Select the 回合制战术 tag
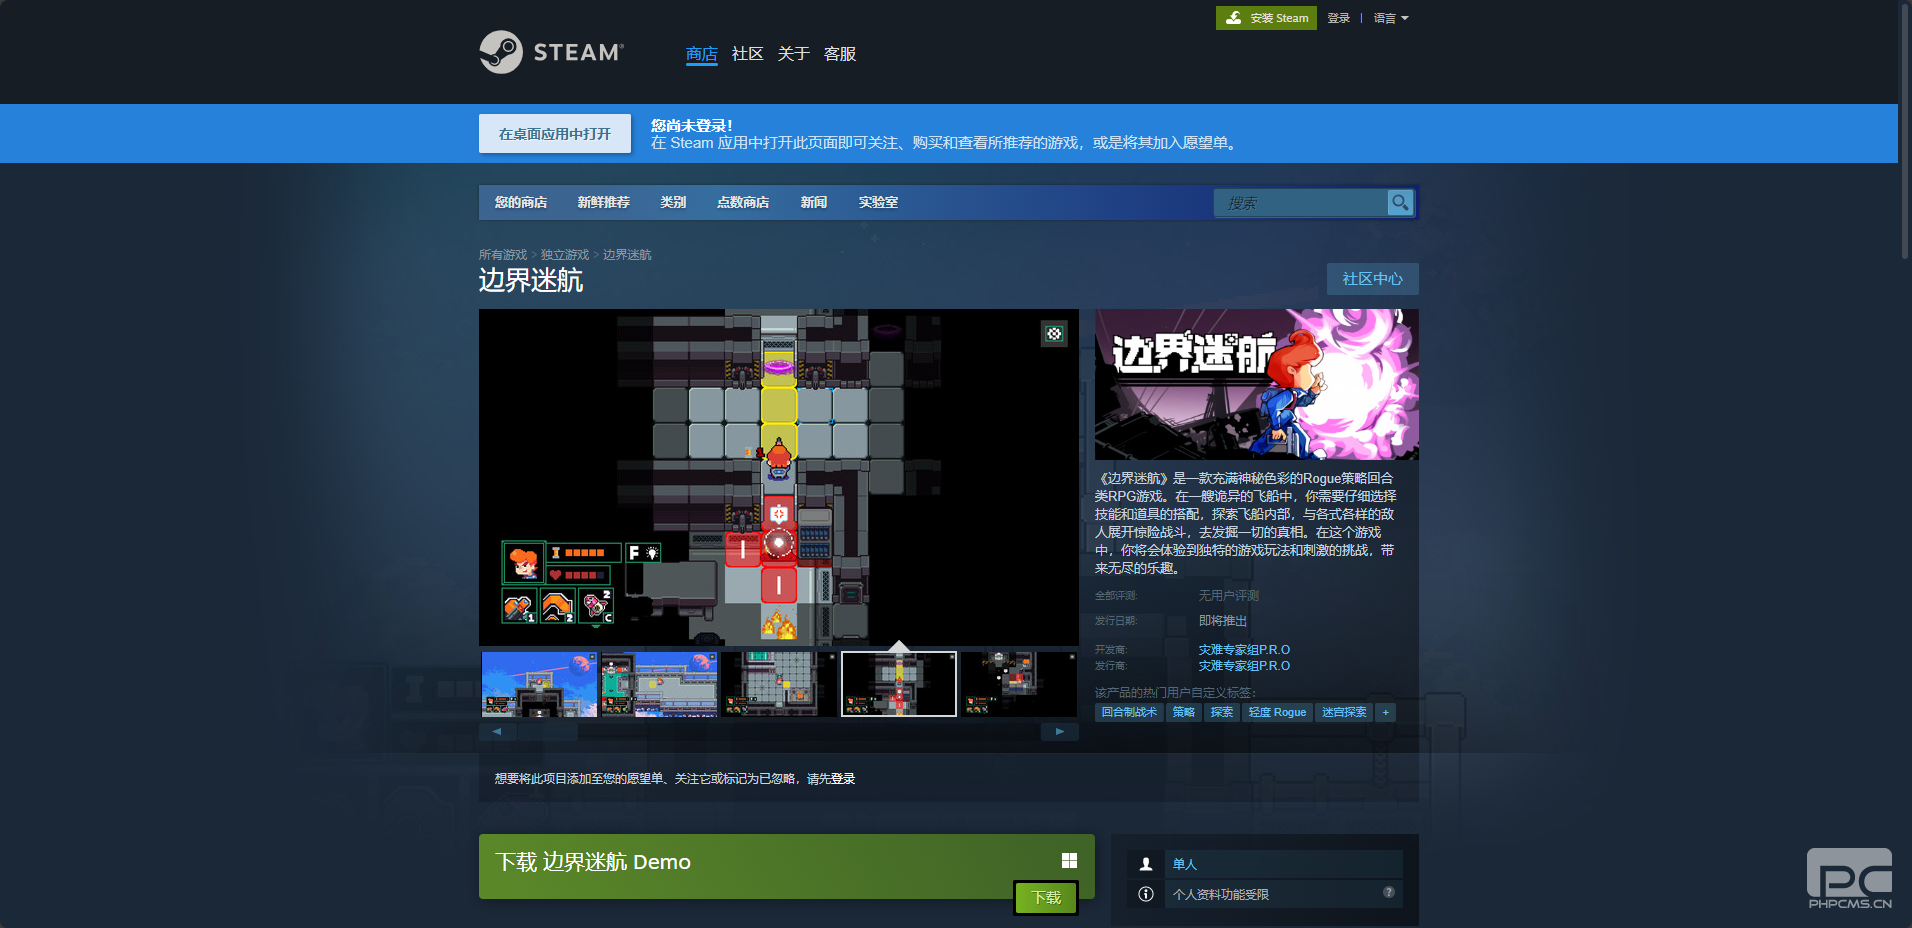 pyautogui.click(x=1129, y=712)
